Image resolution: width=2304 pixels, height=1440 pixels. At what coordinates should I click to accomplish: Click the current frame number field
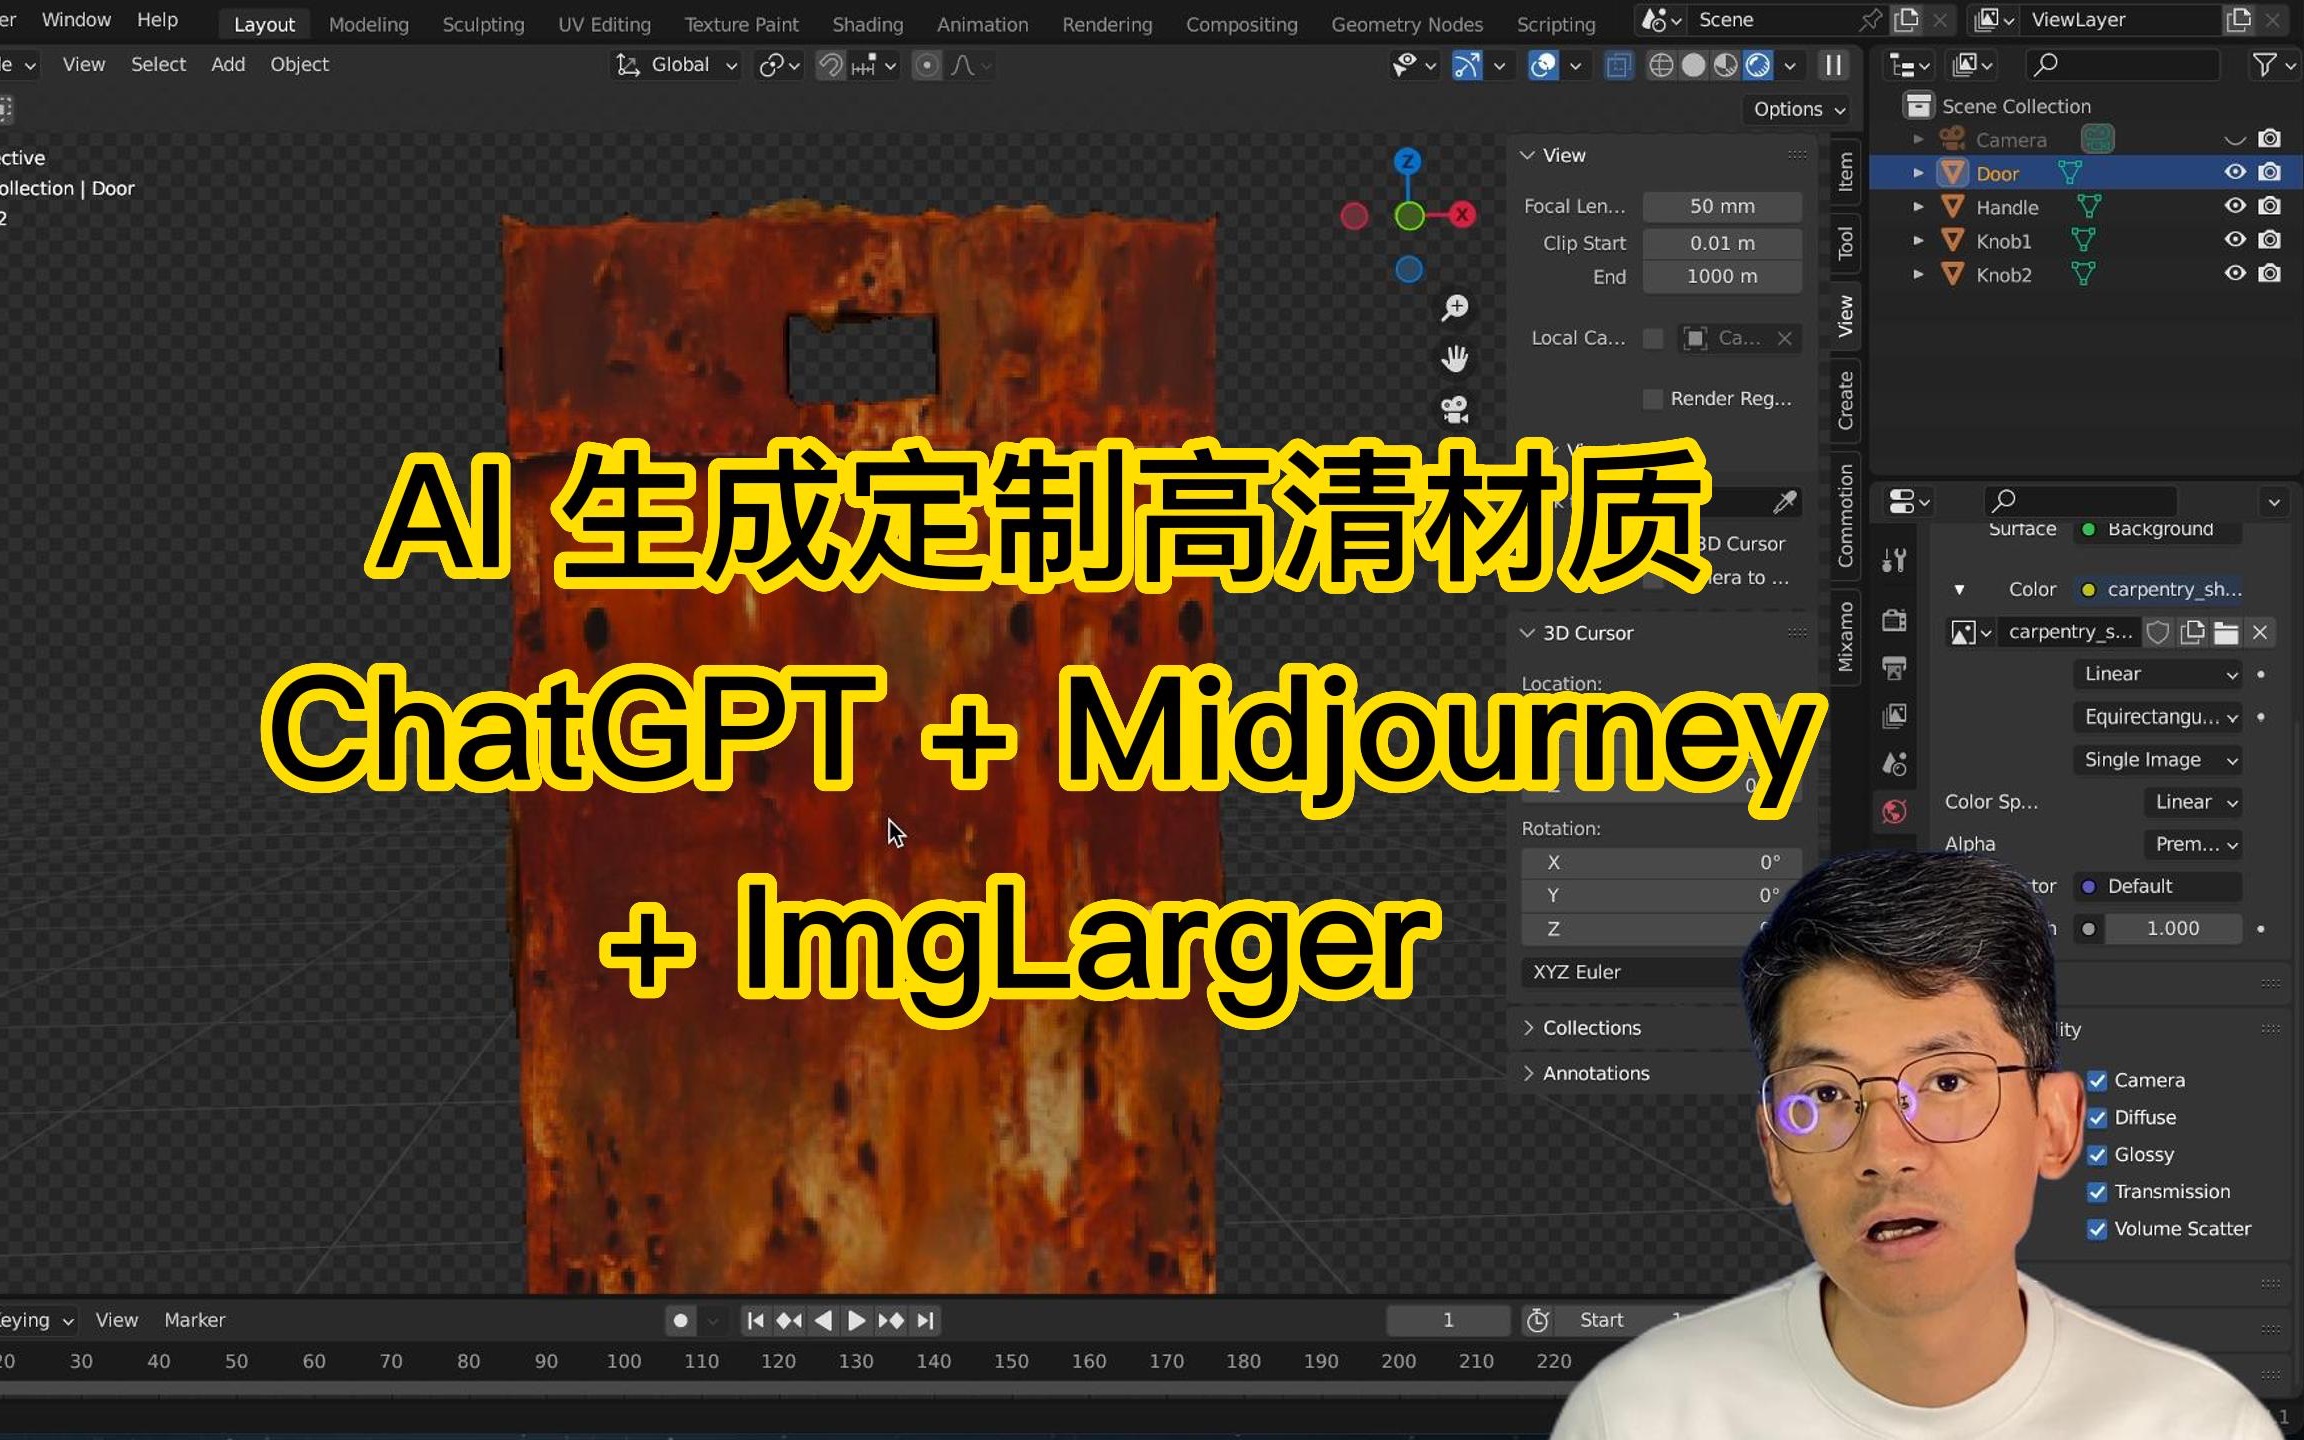[1447, 1320]
